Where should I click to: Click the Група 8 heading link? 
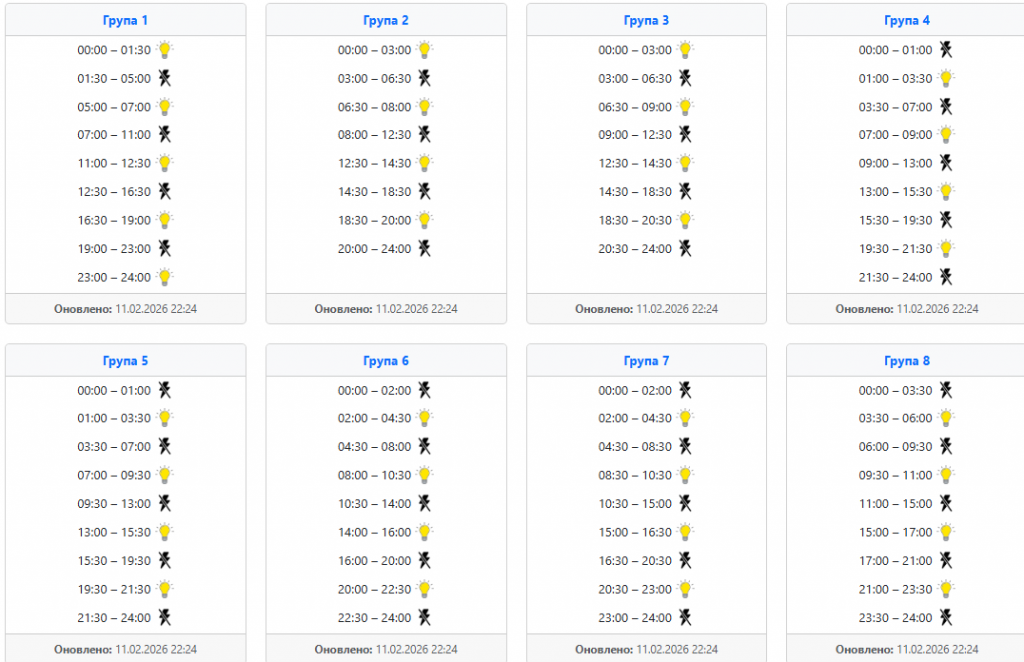[907, 361]
